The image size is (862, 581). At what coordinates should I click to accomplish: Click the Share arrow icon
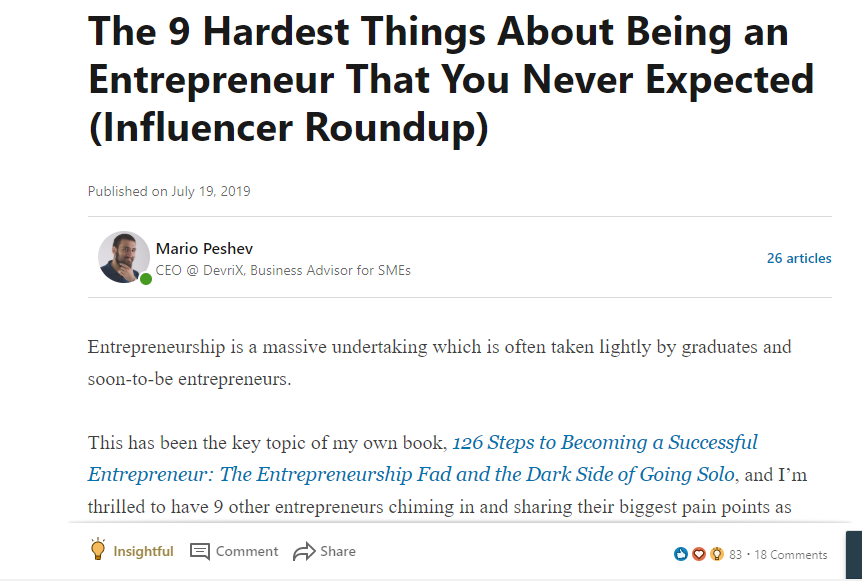(304, 551)
